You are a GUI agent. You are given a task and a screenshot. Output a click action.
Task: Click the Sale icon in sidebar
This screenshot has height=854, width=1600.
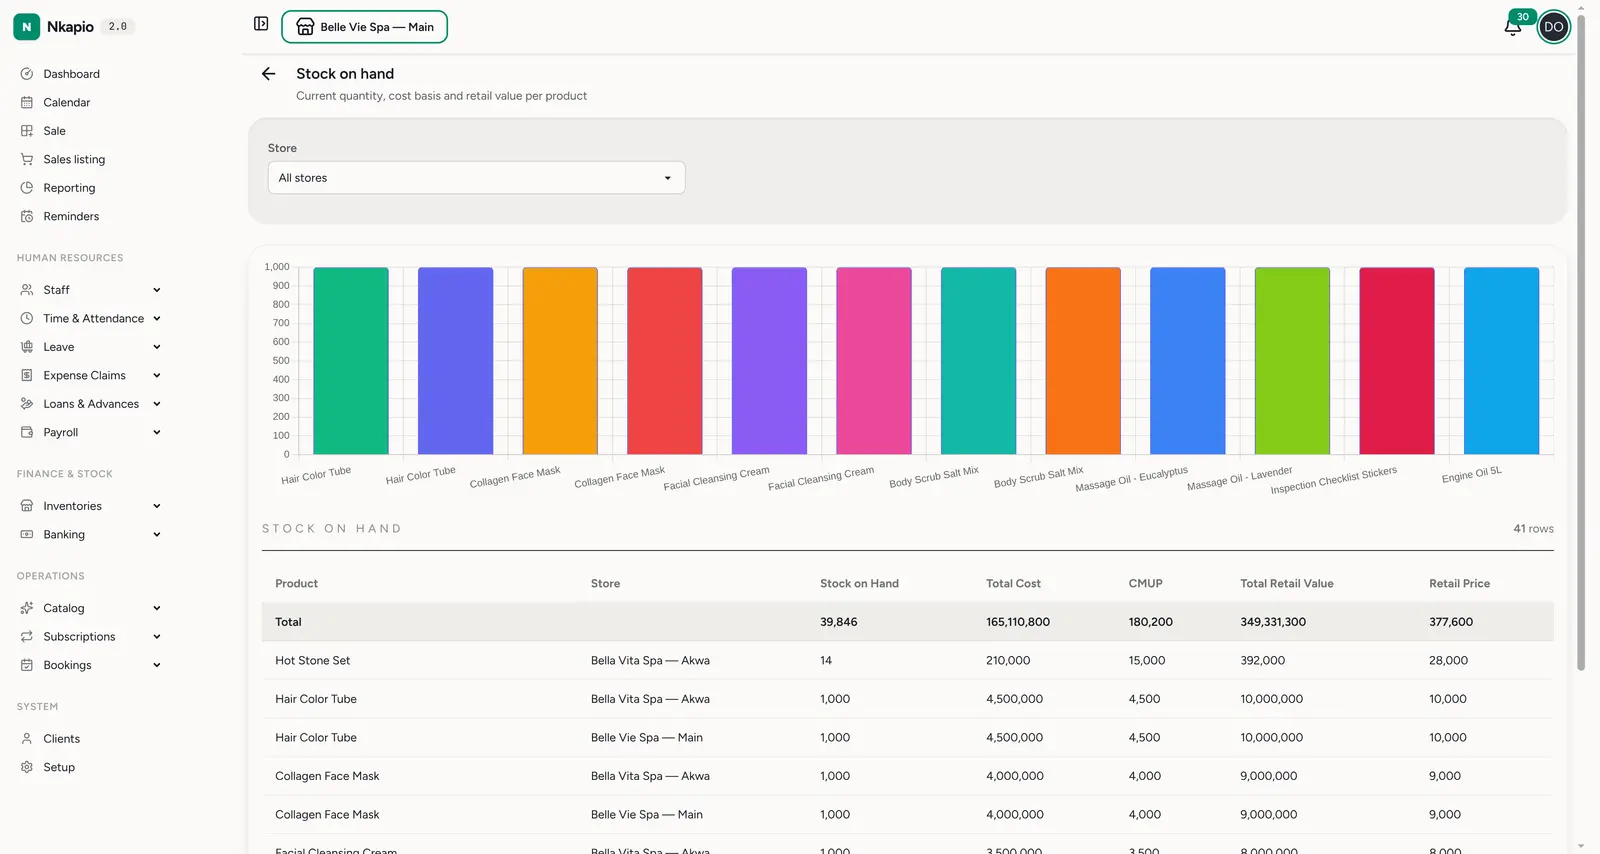click(x=27, y=131)
